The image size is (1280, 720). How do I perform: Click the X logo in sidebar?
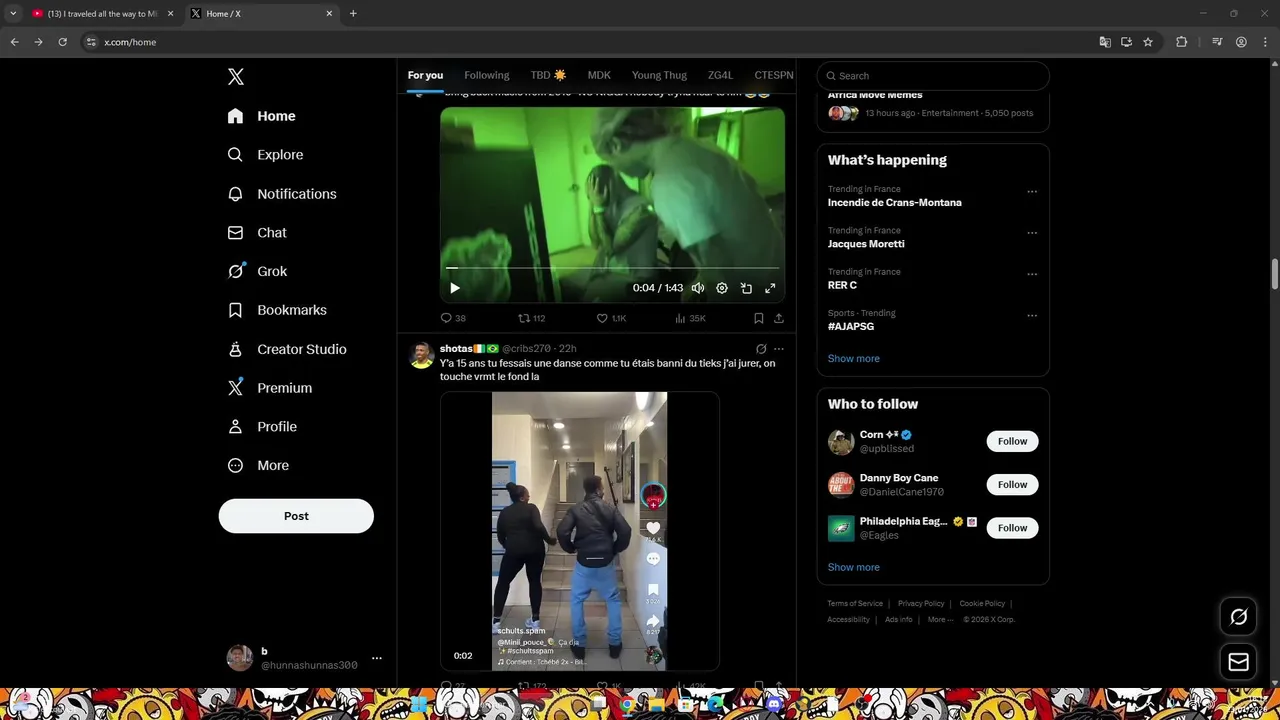pyautogui.click(x=236, y=77)
